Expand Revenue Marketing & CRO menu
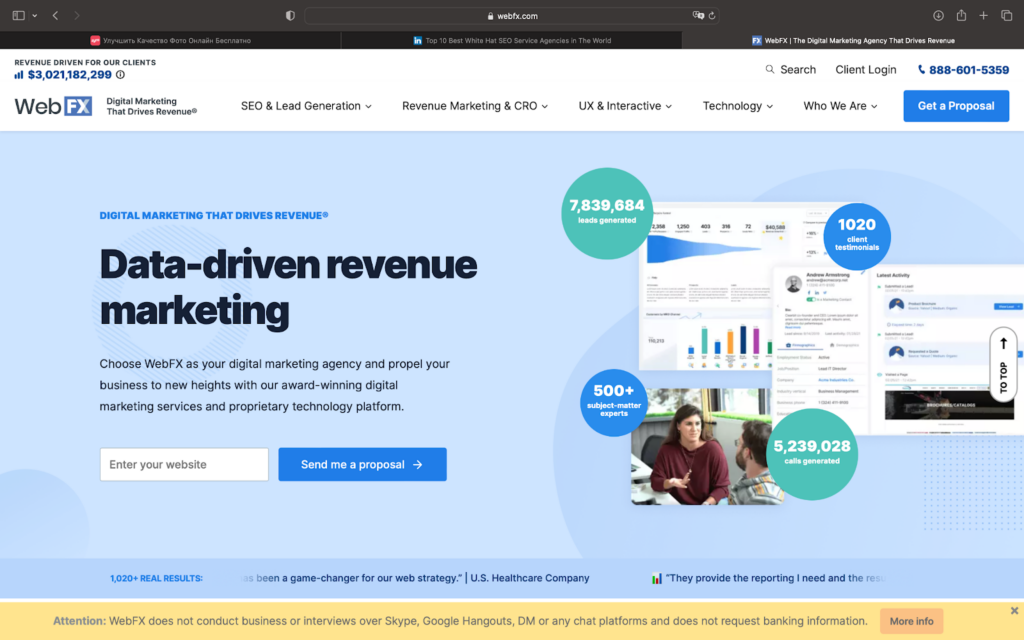Screen dimensions: 1024x640 coord(475,106)
